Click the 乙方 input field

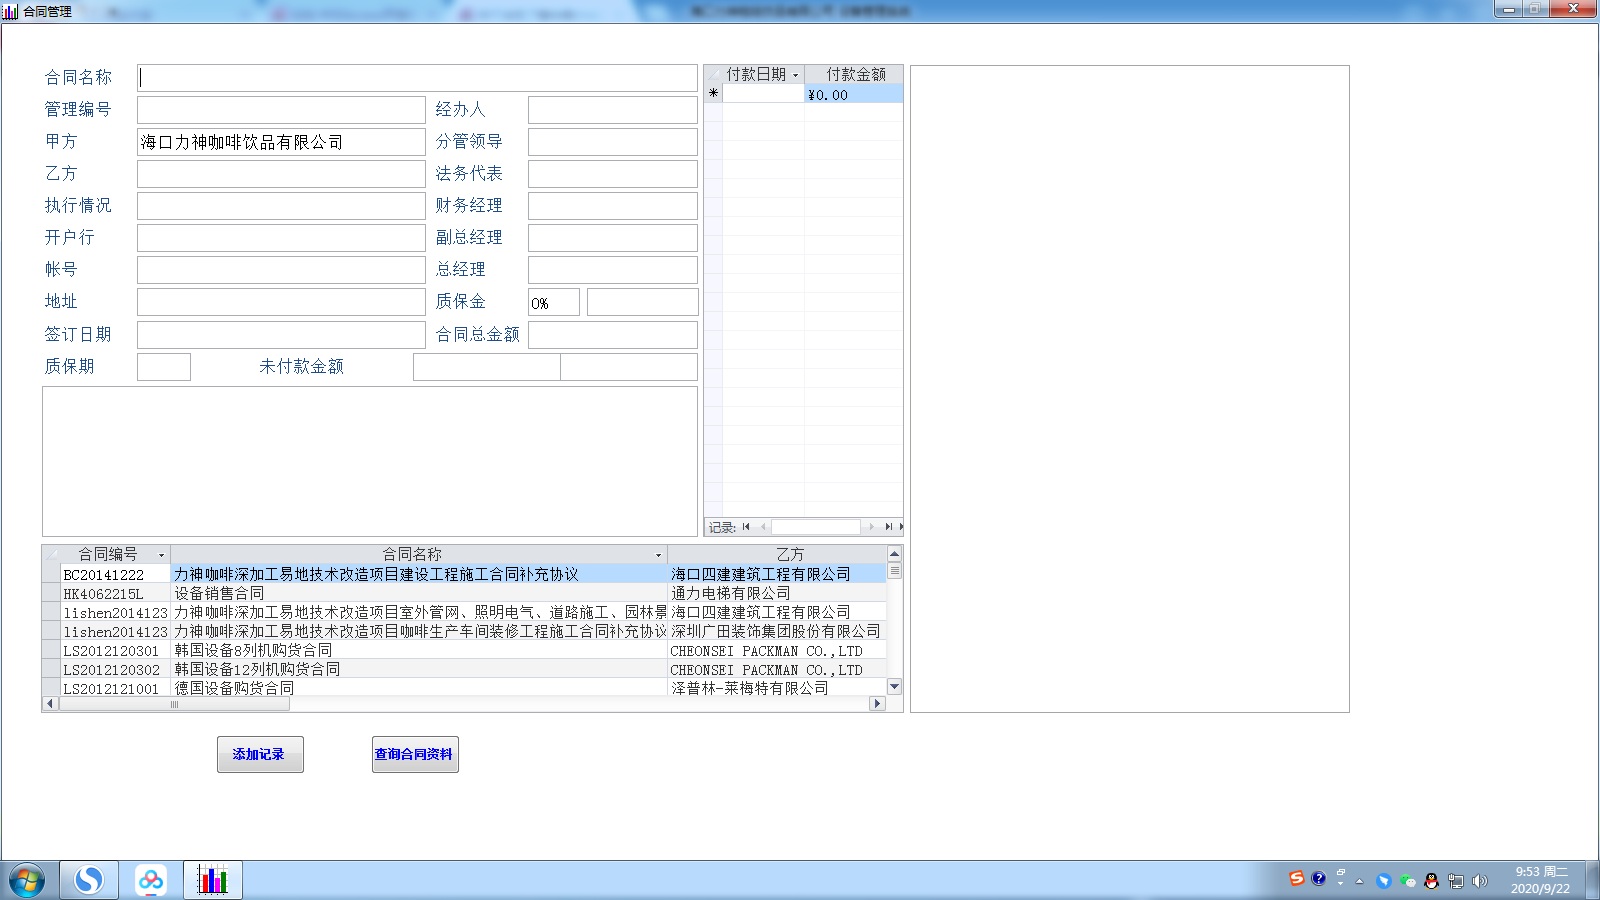281,174
